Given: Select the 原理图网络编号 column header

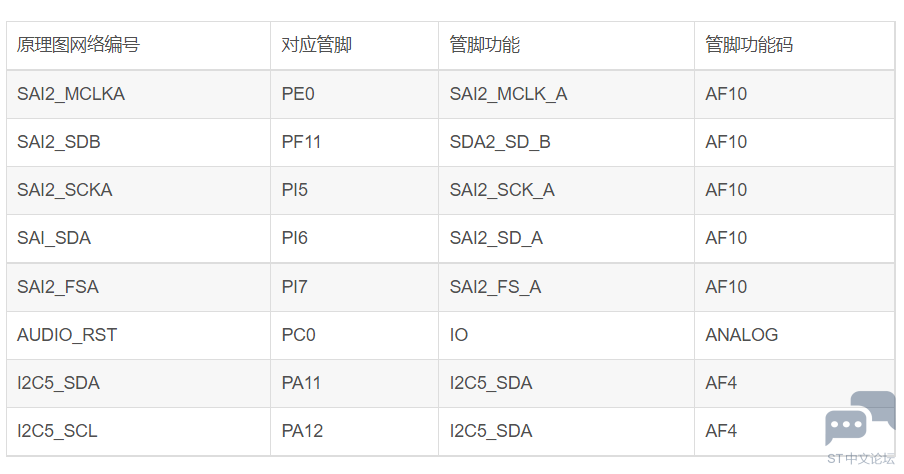Looking at the screenshot, I should point(138,46).
